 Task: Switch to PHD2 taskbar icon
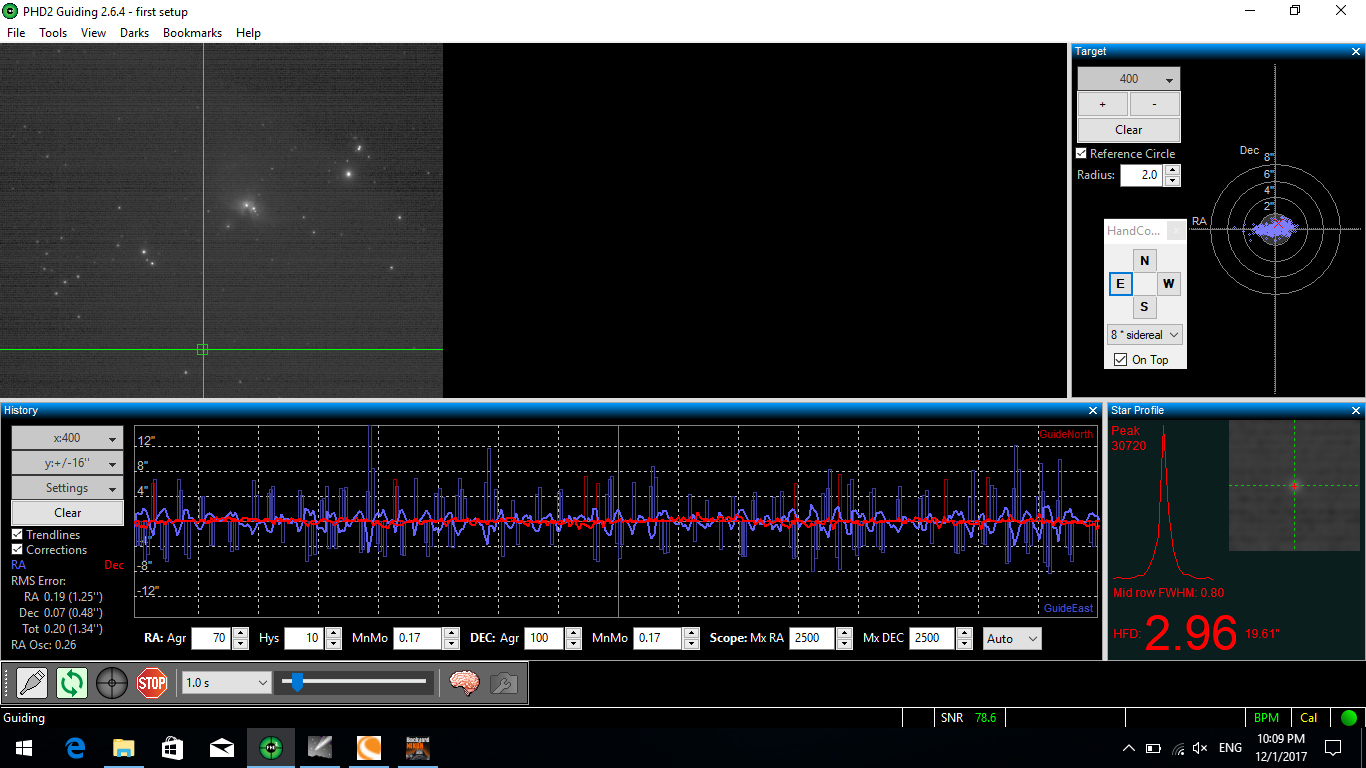pos(270,748)
